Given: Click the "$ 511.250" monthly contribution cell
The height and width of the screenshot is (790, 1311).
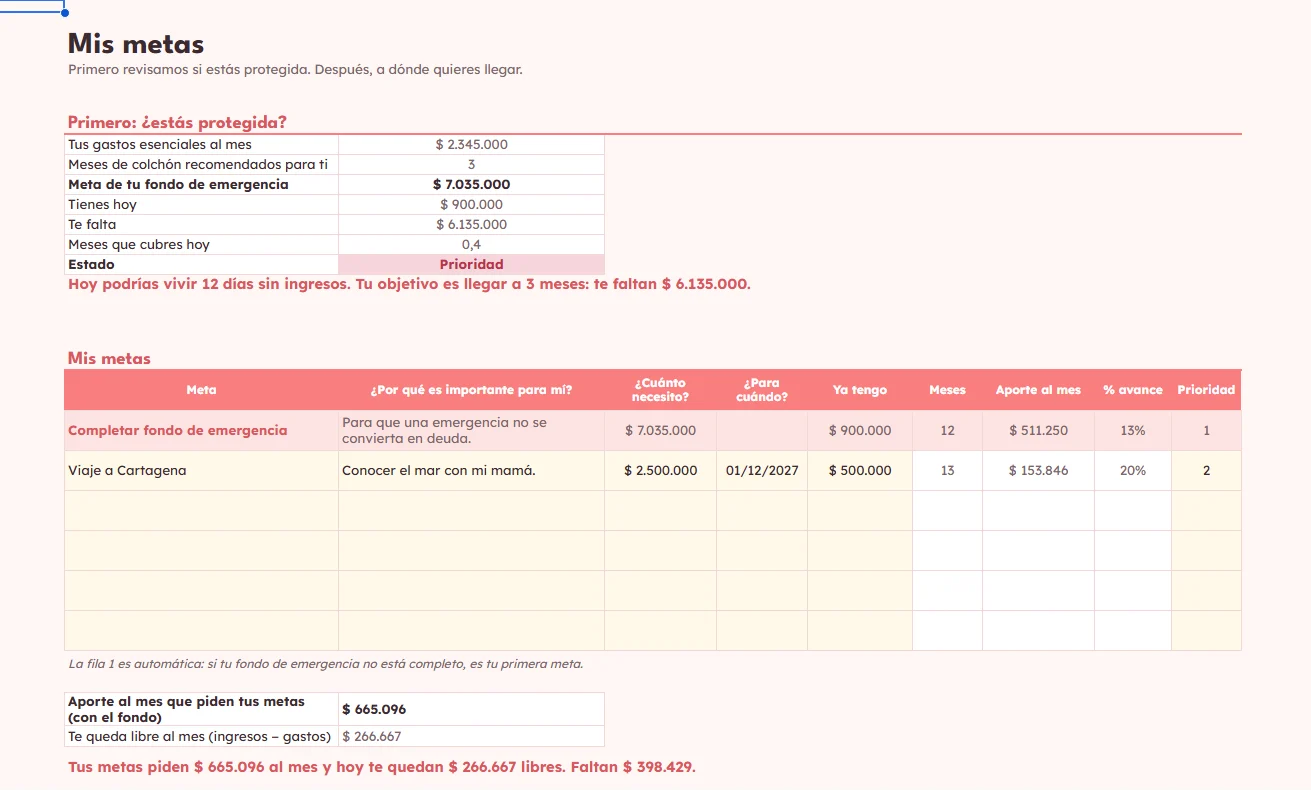Looking at the screenshot, I should pyautogui.click(x=1039, y=431).
